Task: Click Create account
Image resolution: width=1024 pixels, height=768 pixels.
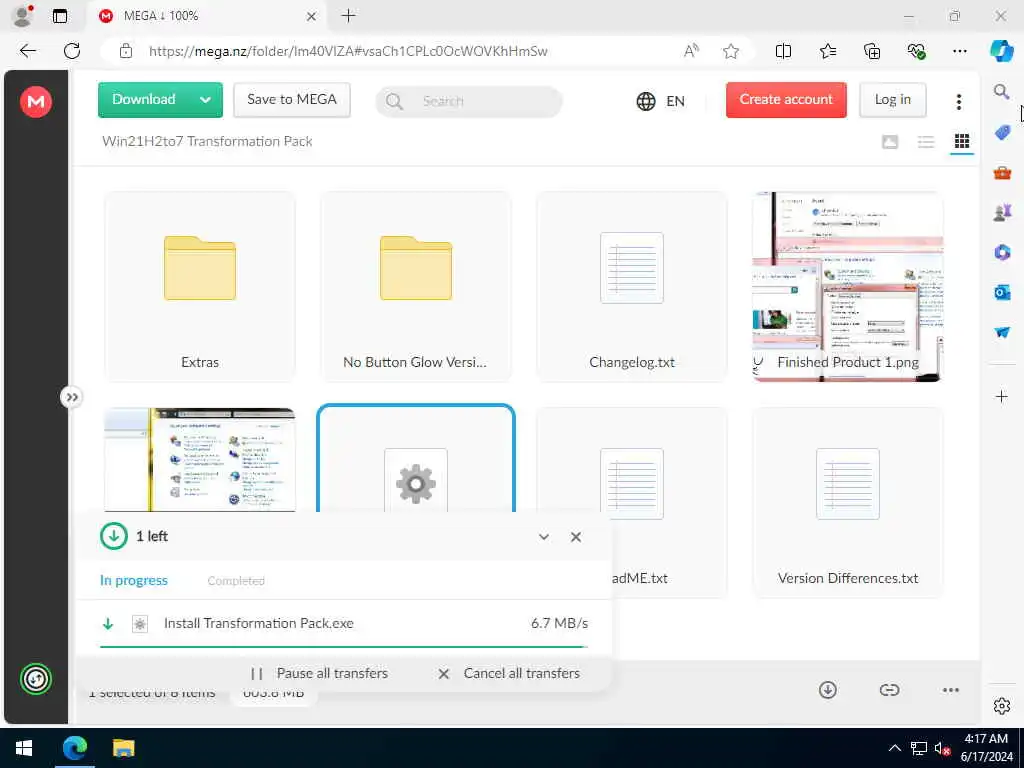Action: [x=786, y=100]
